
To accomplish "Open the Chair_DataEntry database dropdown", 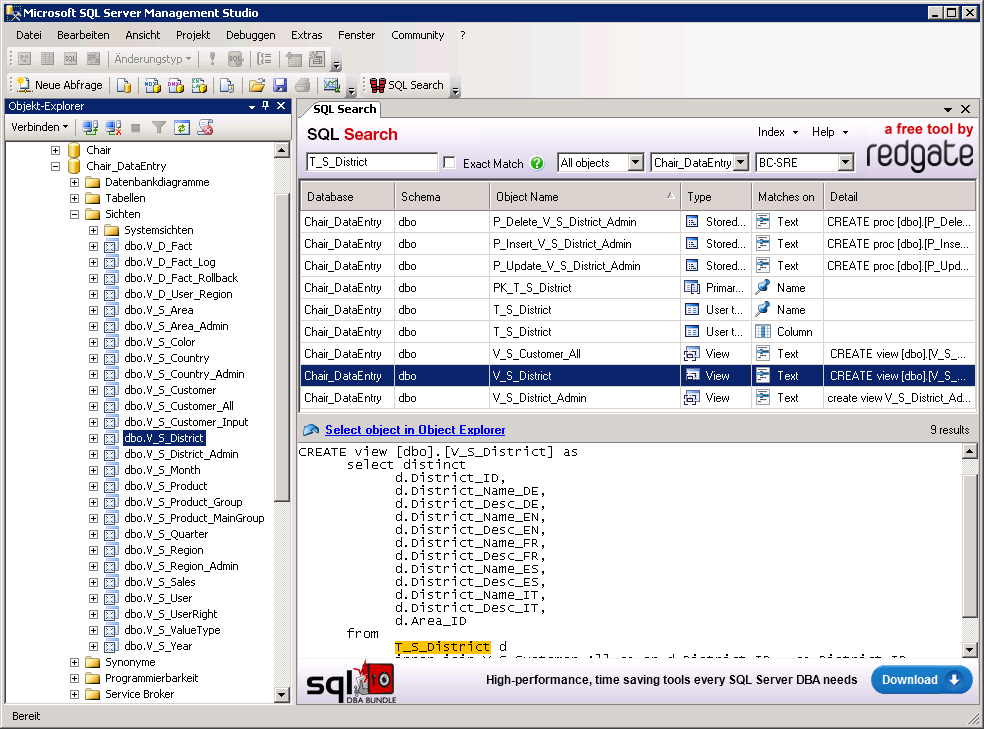I will pos(741,163).
